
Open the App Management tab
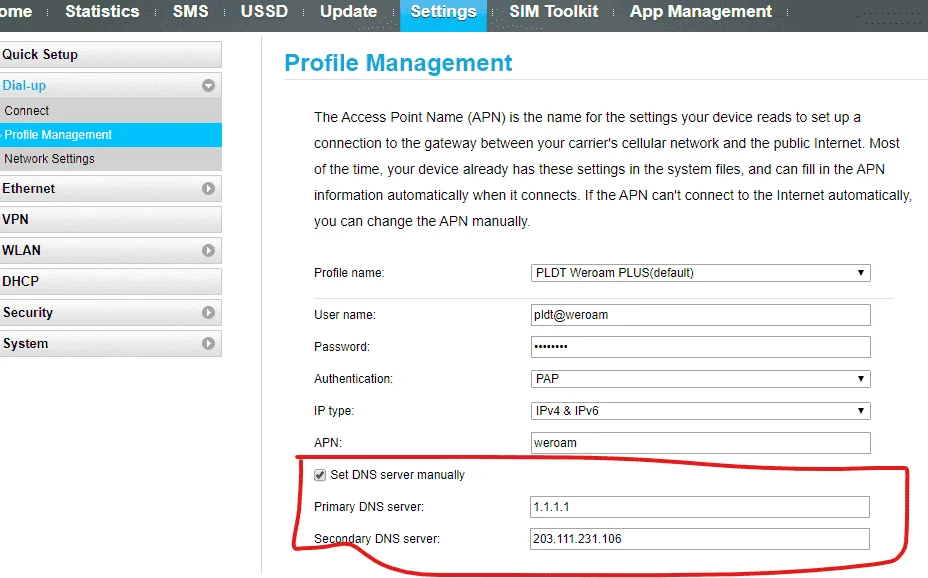coord(701,11)
